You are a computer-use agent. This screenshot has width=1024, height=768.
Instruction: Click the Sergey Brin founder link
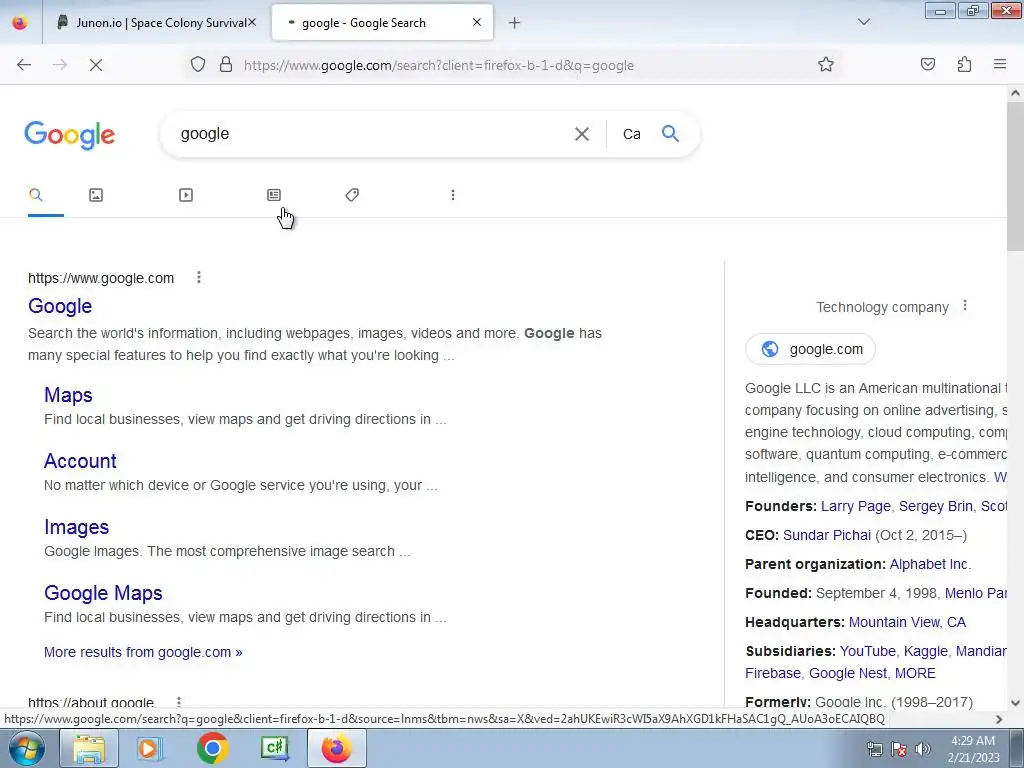[936, 506]
